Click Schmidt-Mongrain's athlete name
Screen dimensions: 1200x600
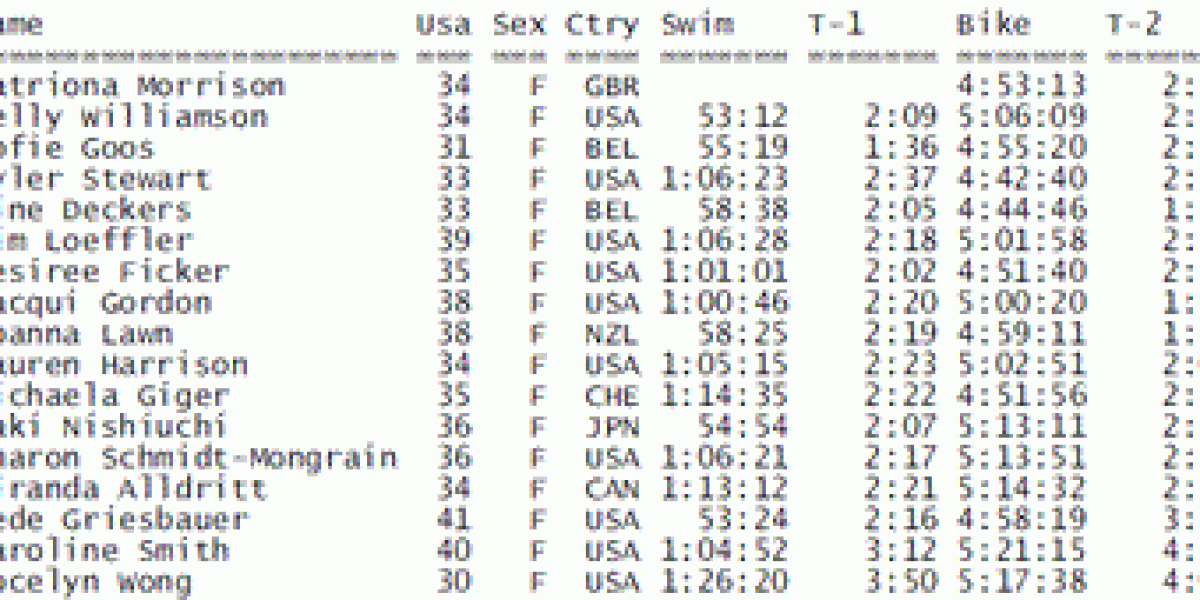point(198,458)
